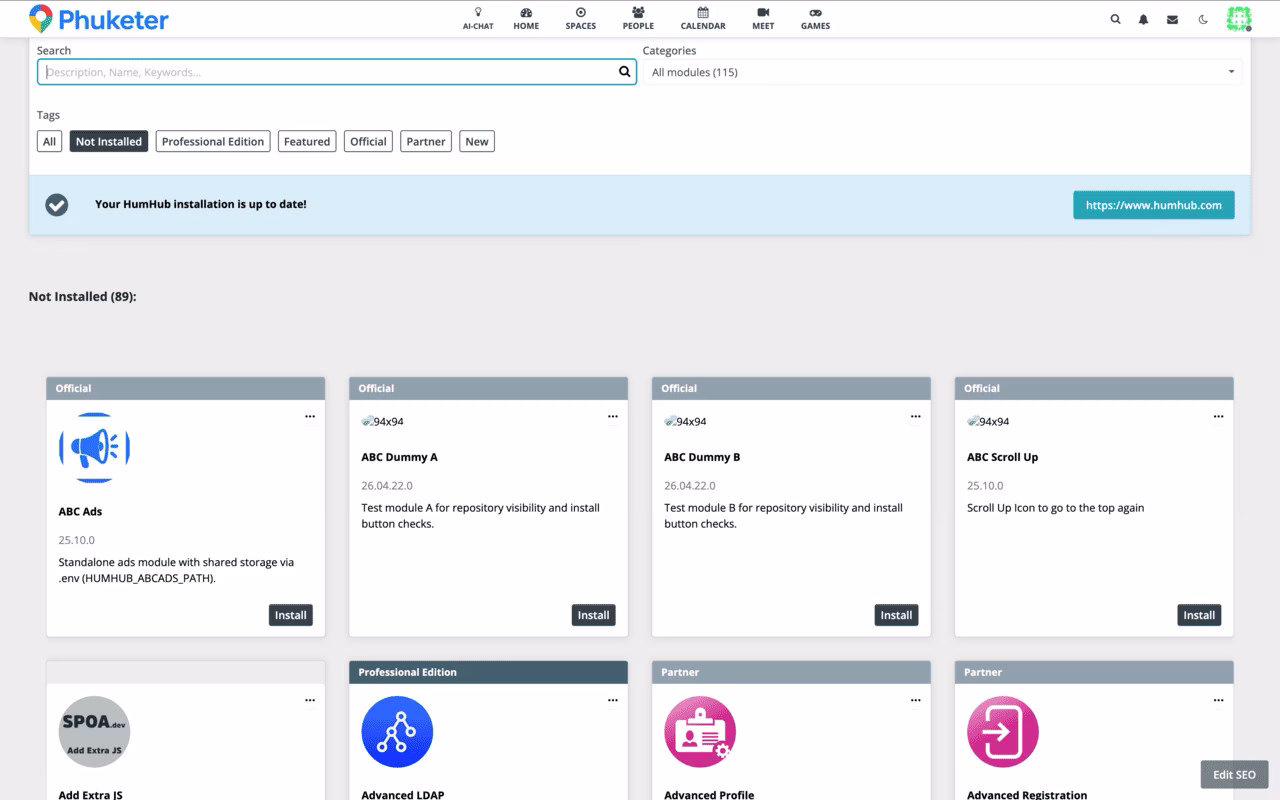Select the 'Official' tag filter

coord(368,142)
